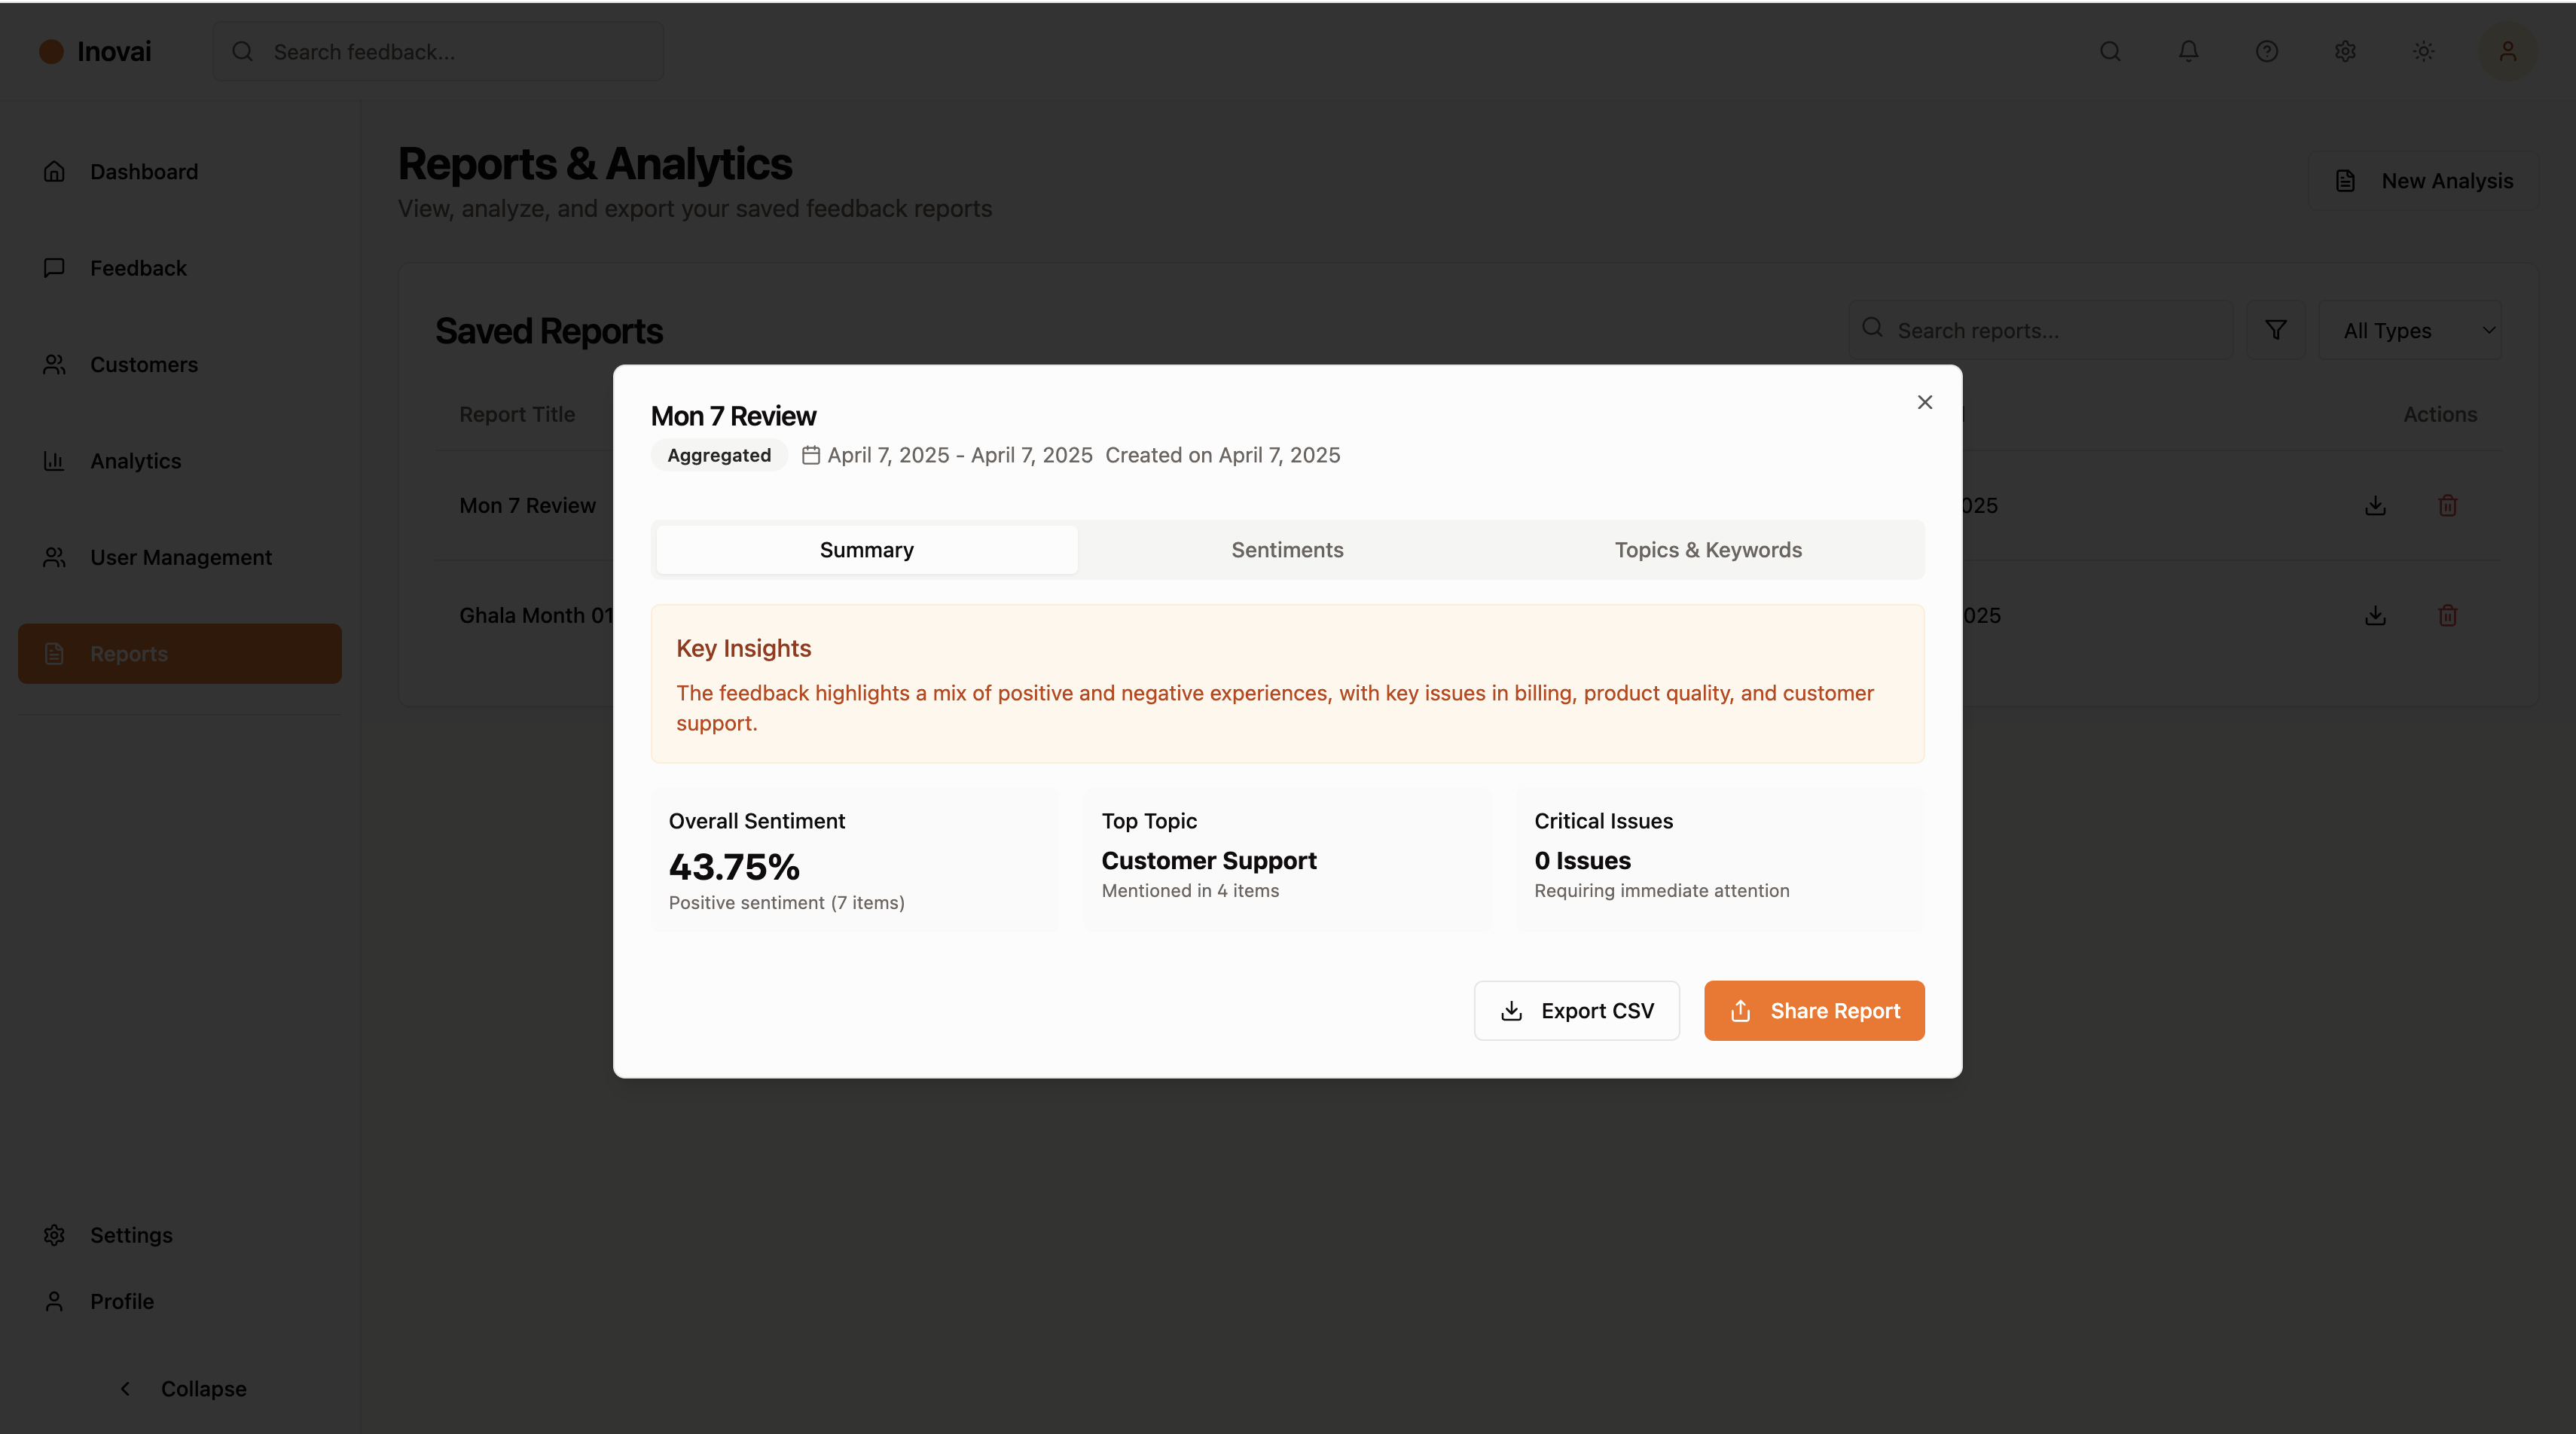Switch to the Sentiments tab
The image size is (2576, 1434).
[x=1287, y=550]
